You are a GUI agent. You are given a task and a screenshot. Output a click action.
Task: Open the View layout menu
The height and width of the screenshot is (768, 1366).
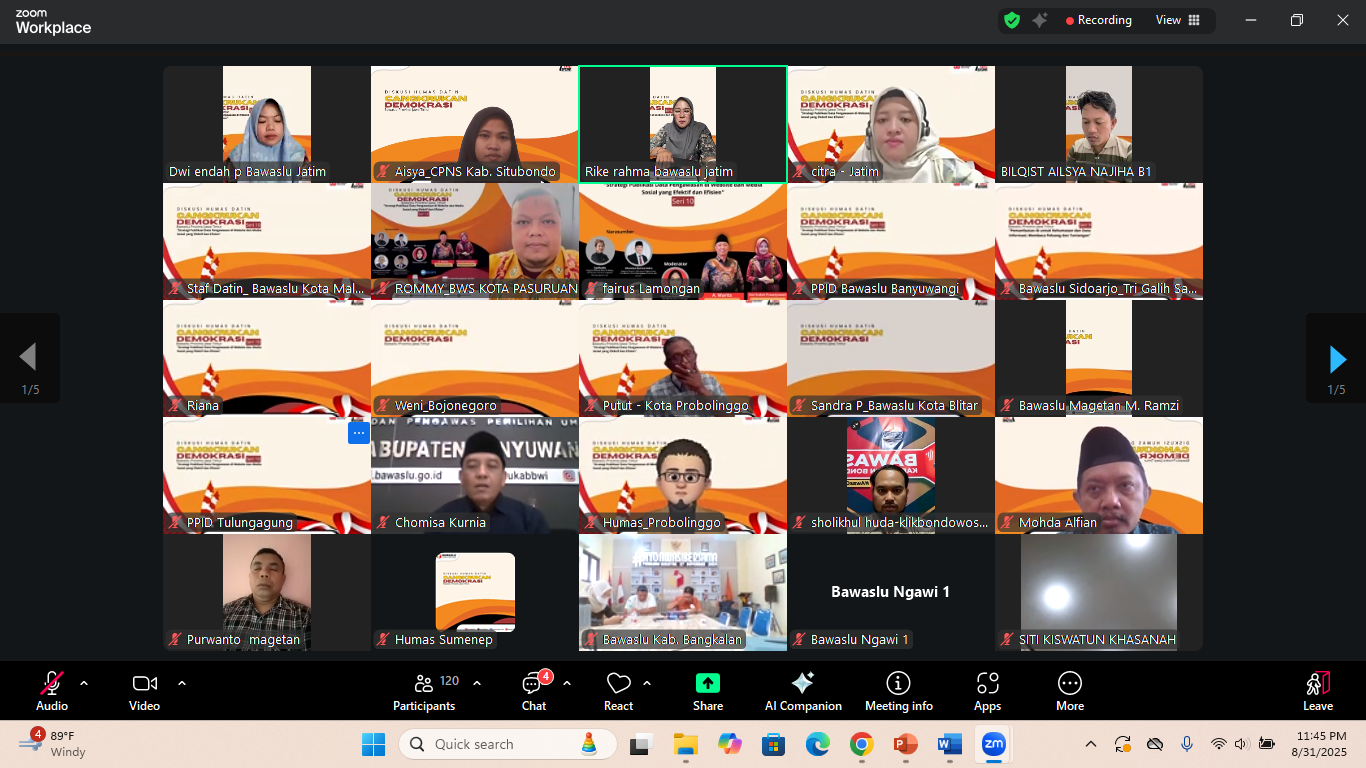1178,20
